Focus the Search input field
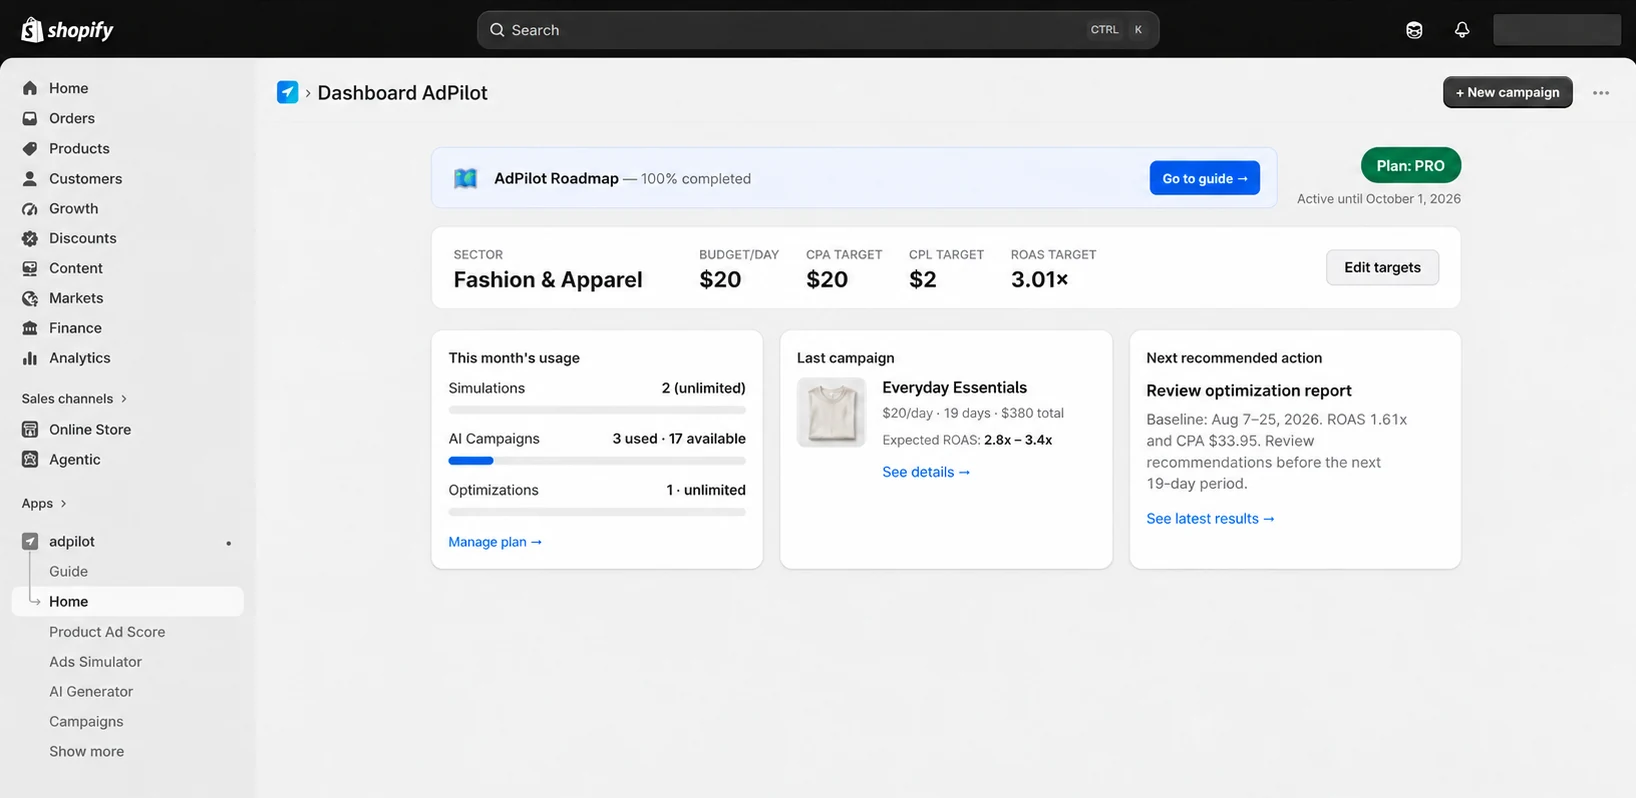1636x798 pixels. 818,30
